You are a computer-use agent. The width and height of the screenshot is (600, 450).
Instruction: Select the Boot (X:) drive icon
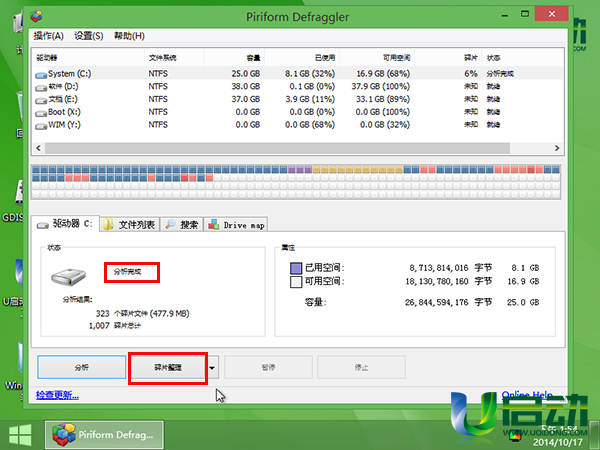tap(41, 113)
